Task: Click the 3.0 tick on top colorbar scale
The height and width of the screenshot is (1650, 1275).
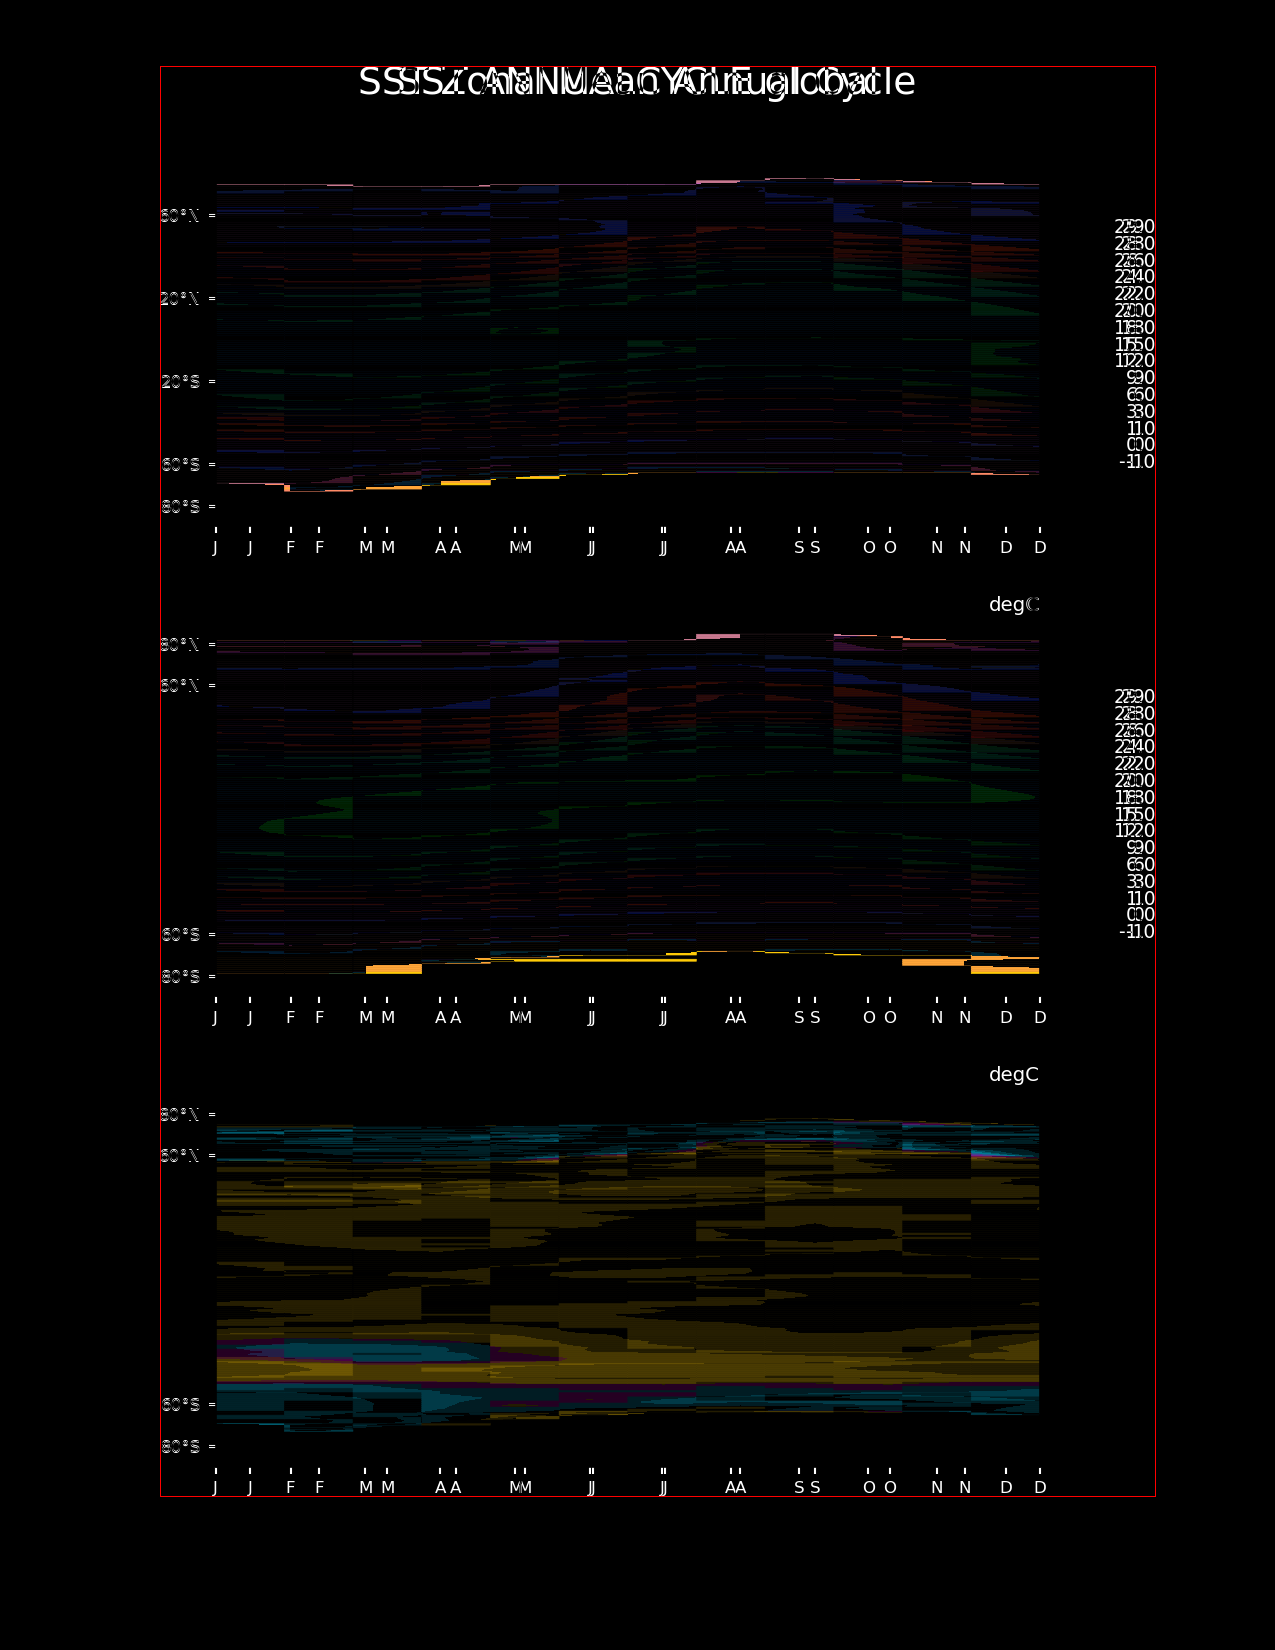Action: 1140,412
